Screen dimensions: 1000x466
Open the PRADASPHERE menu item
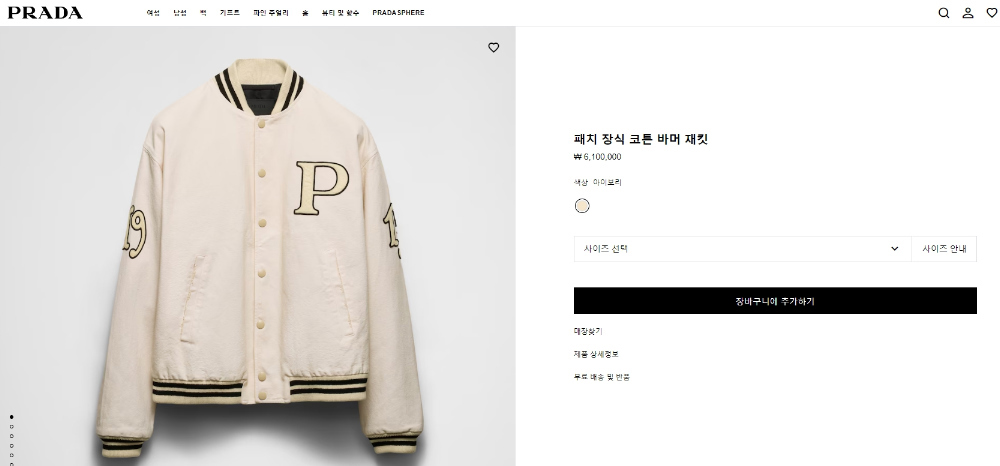(398, 13)
